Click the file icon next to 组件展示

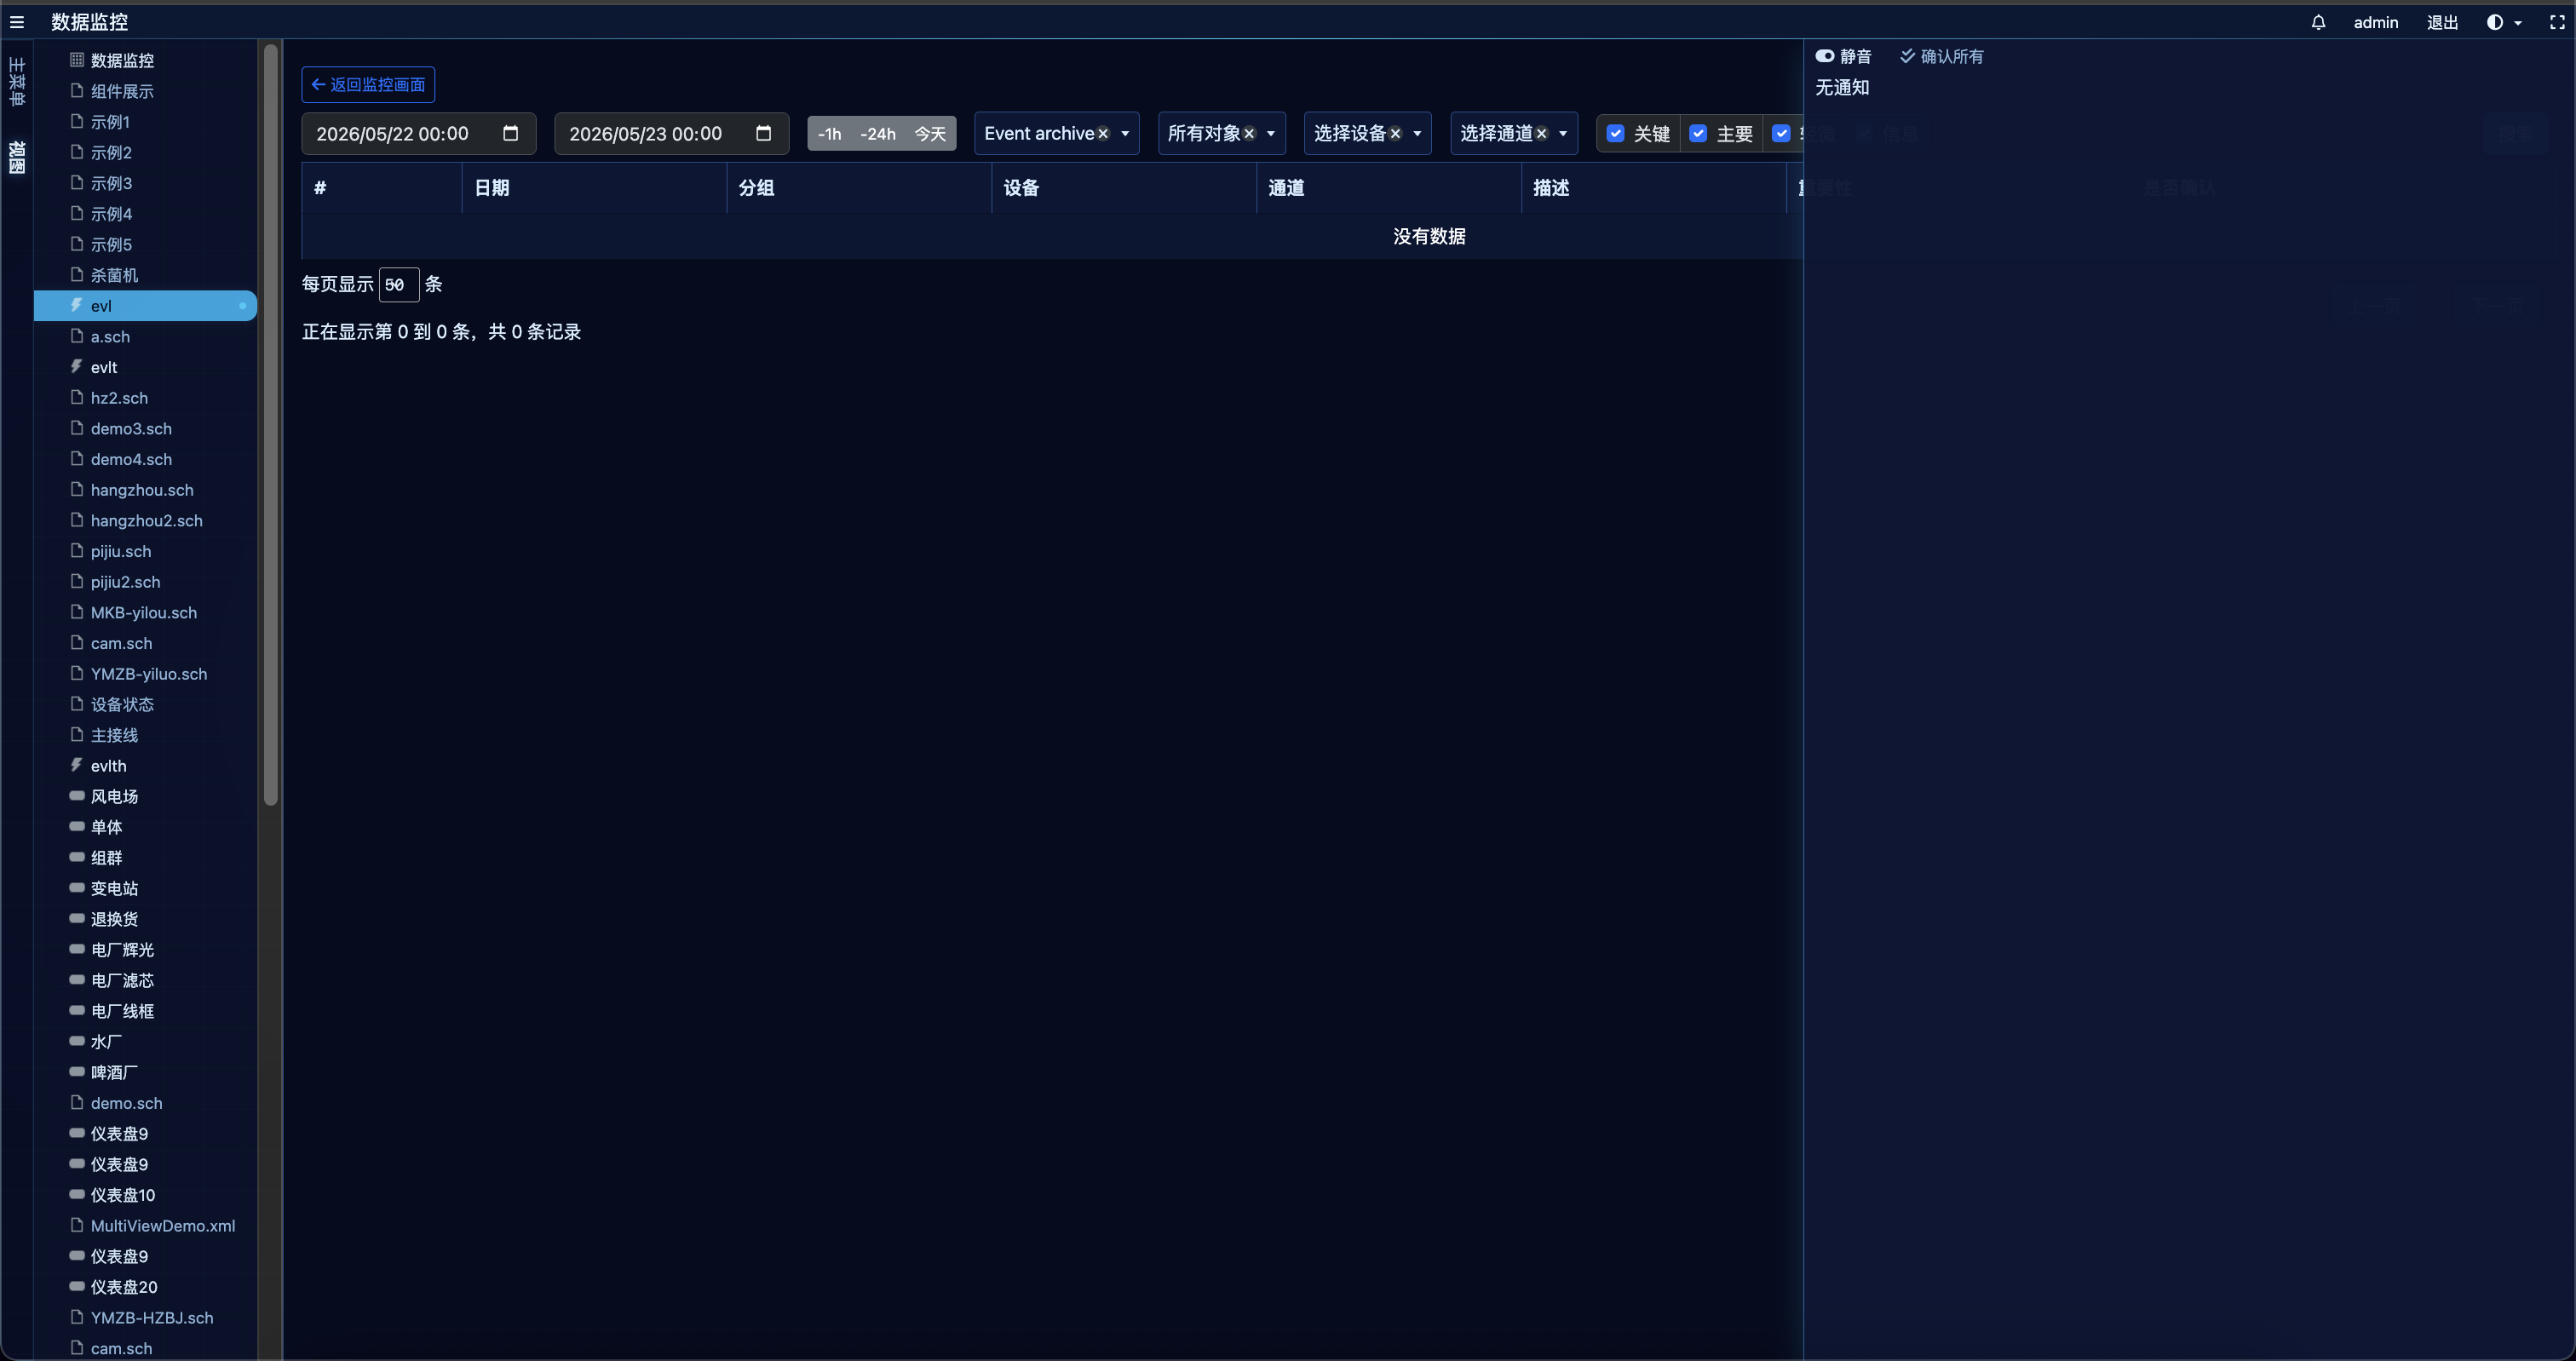coord(77,90)
